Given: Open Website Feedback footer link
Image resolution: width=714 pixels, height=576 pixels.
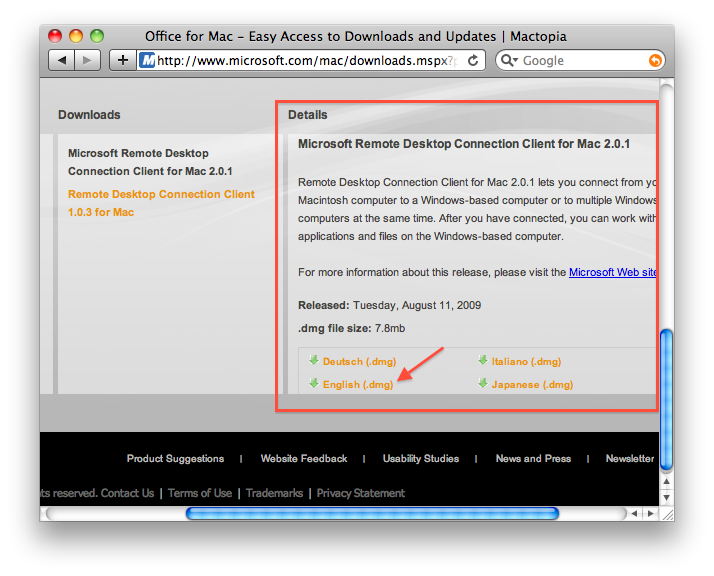Looking at the screenshot, I should pyautogui.click(x=304, y=459).
